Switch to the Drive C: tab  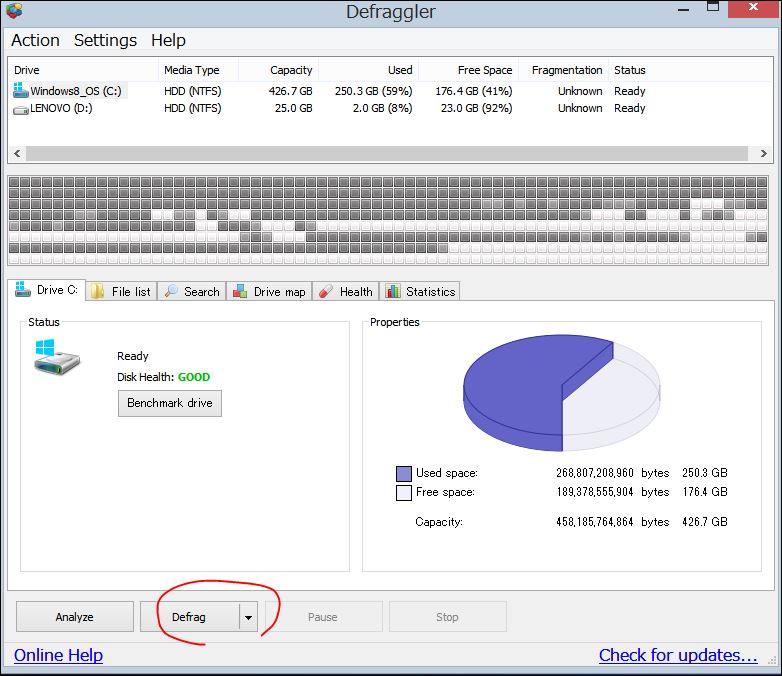pyautogui.click(x=47, y=290)
